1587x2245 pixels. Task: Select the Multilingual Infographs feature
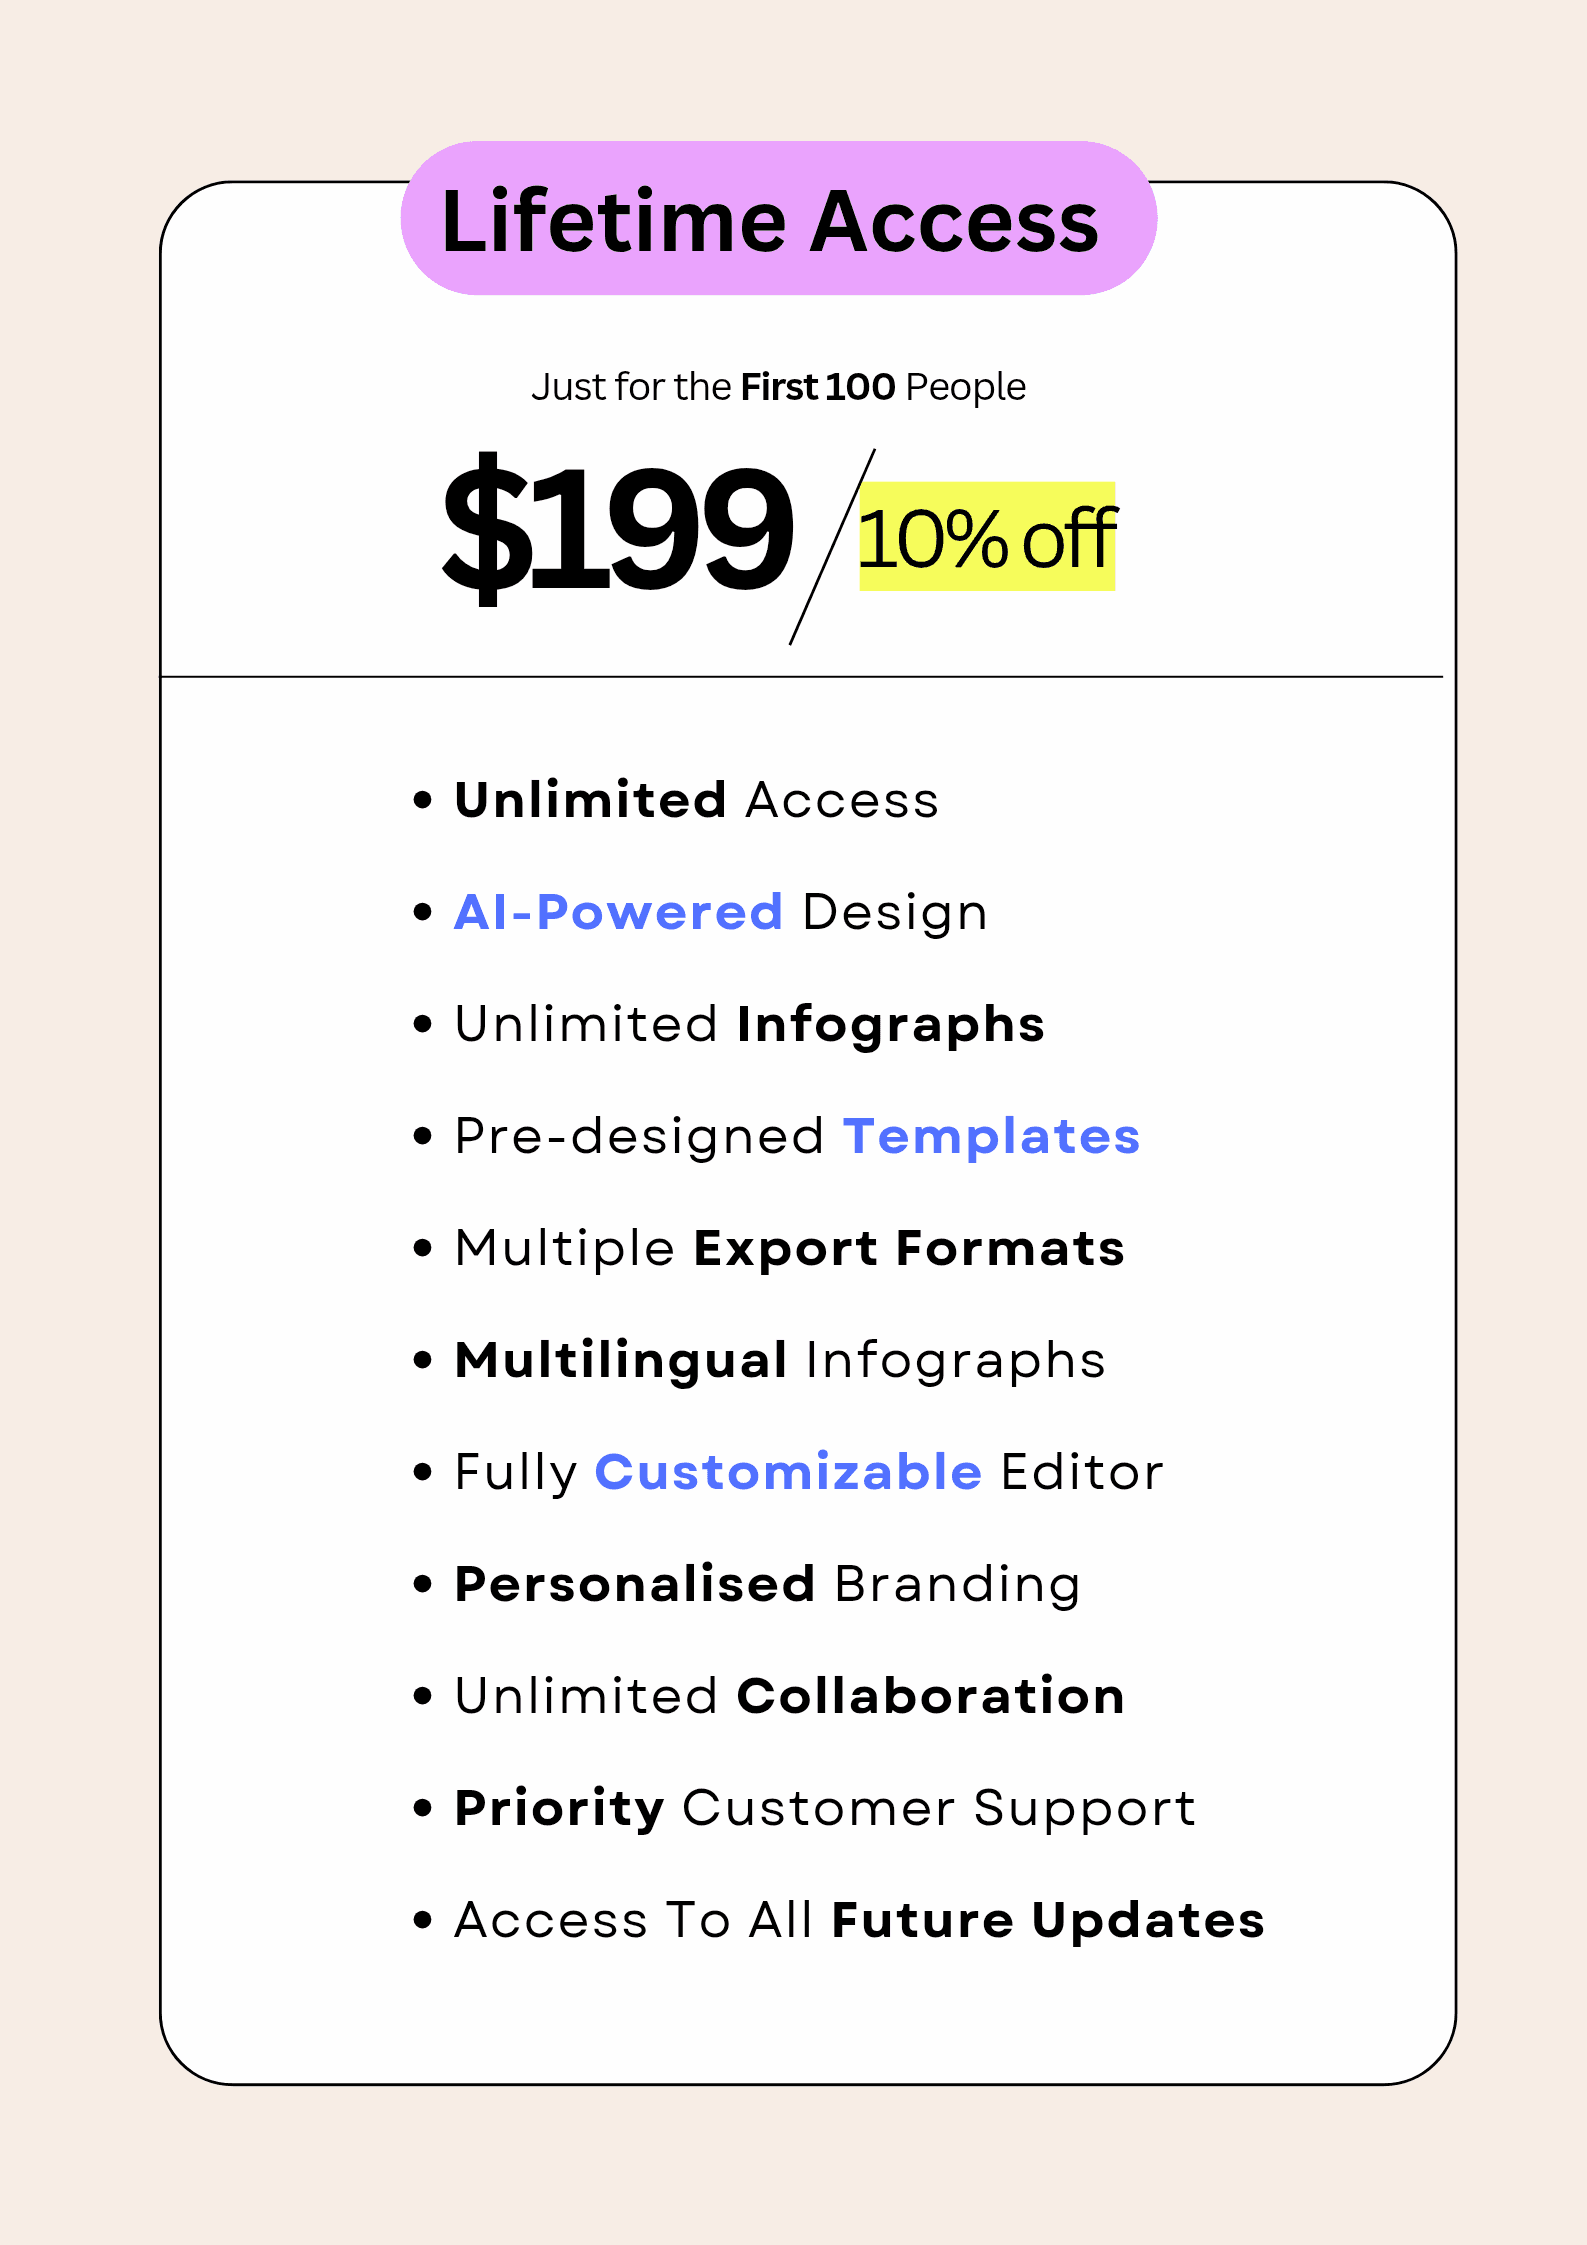(780, 1361)
